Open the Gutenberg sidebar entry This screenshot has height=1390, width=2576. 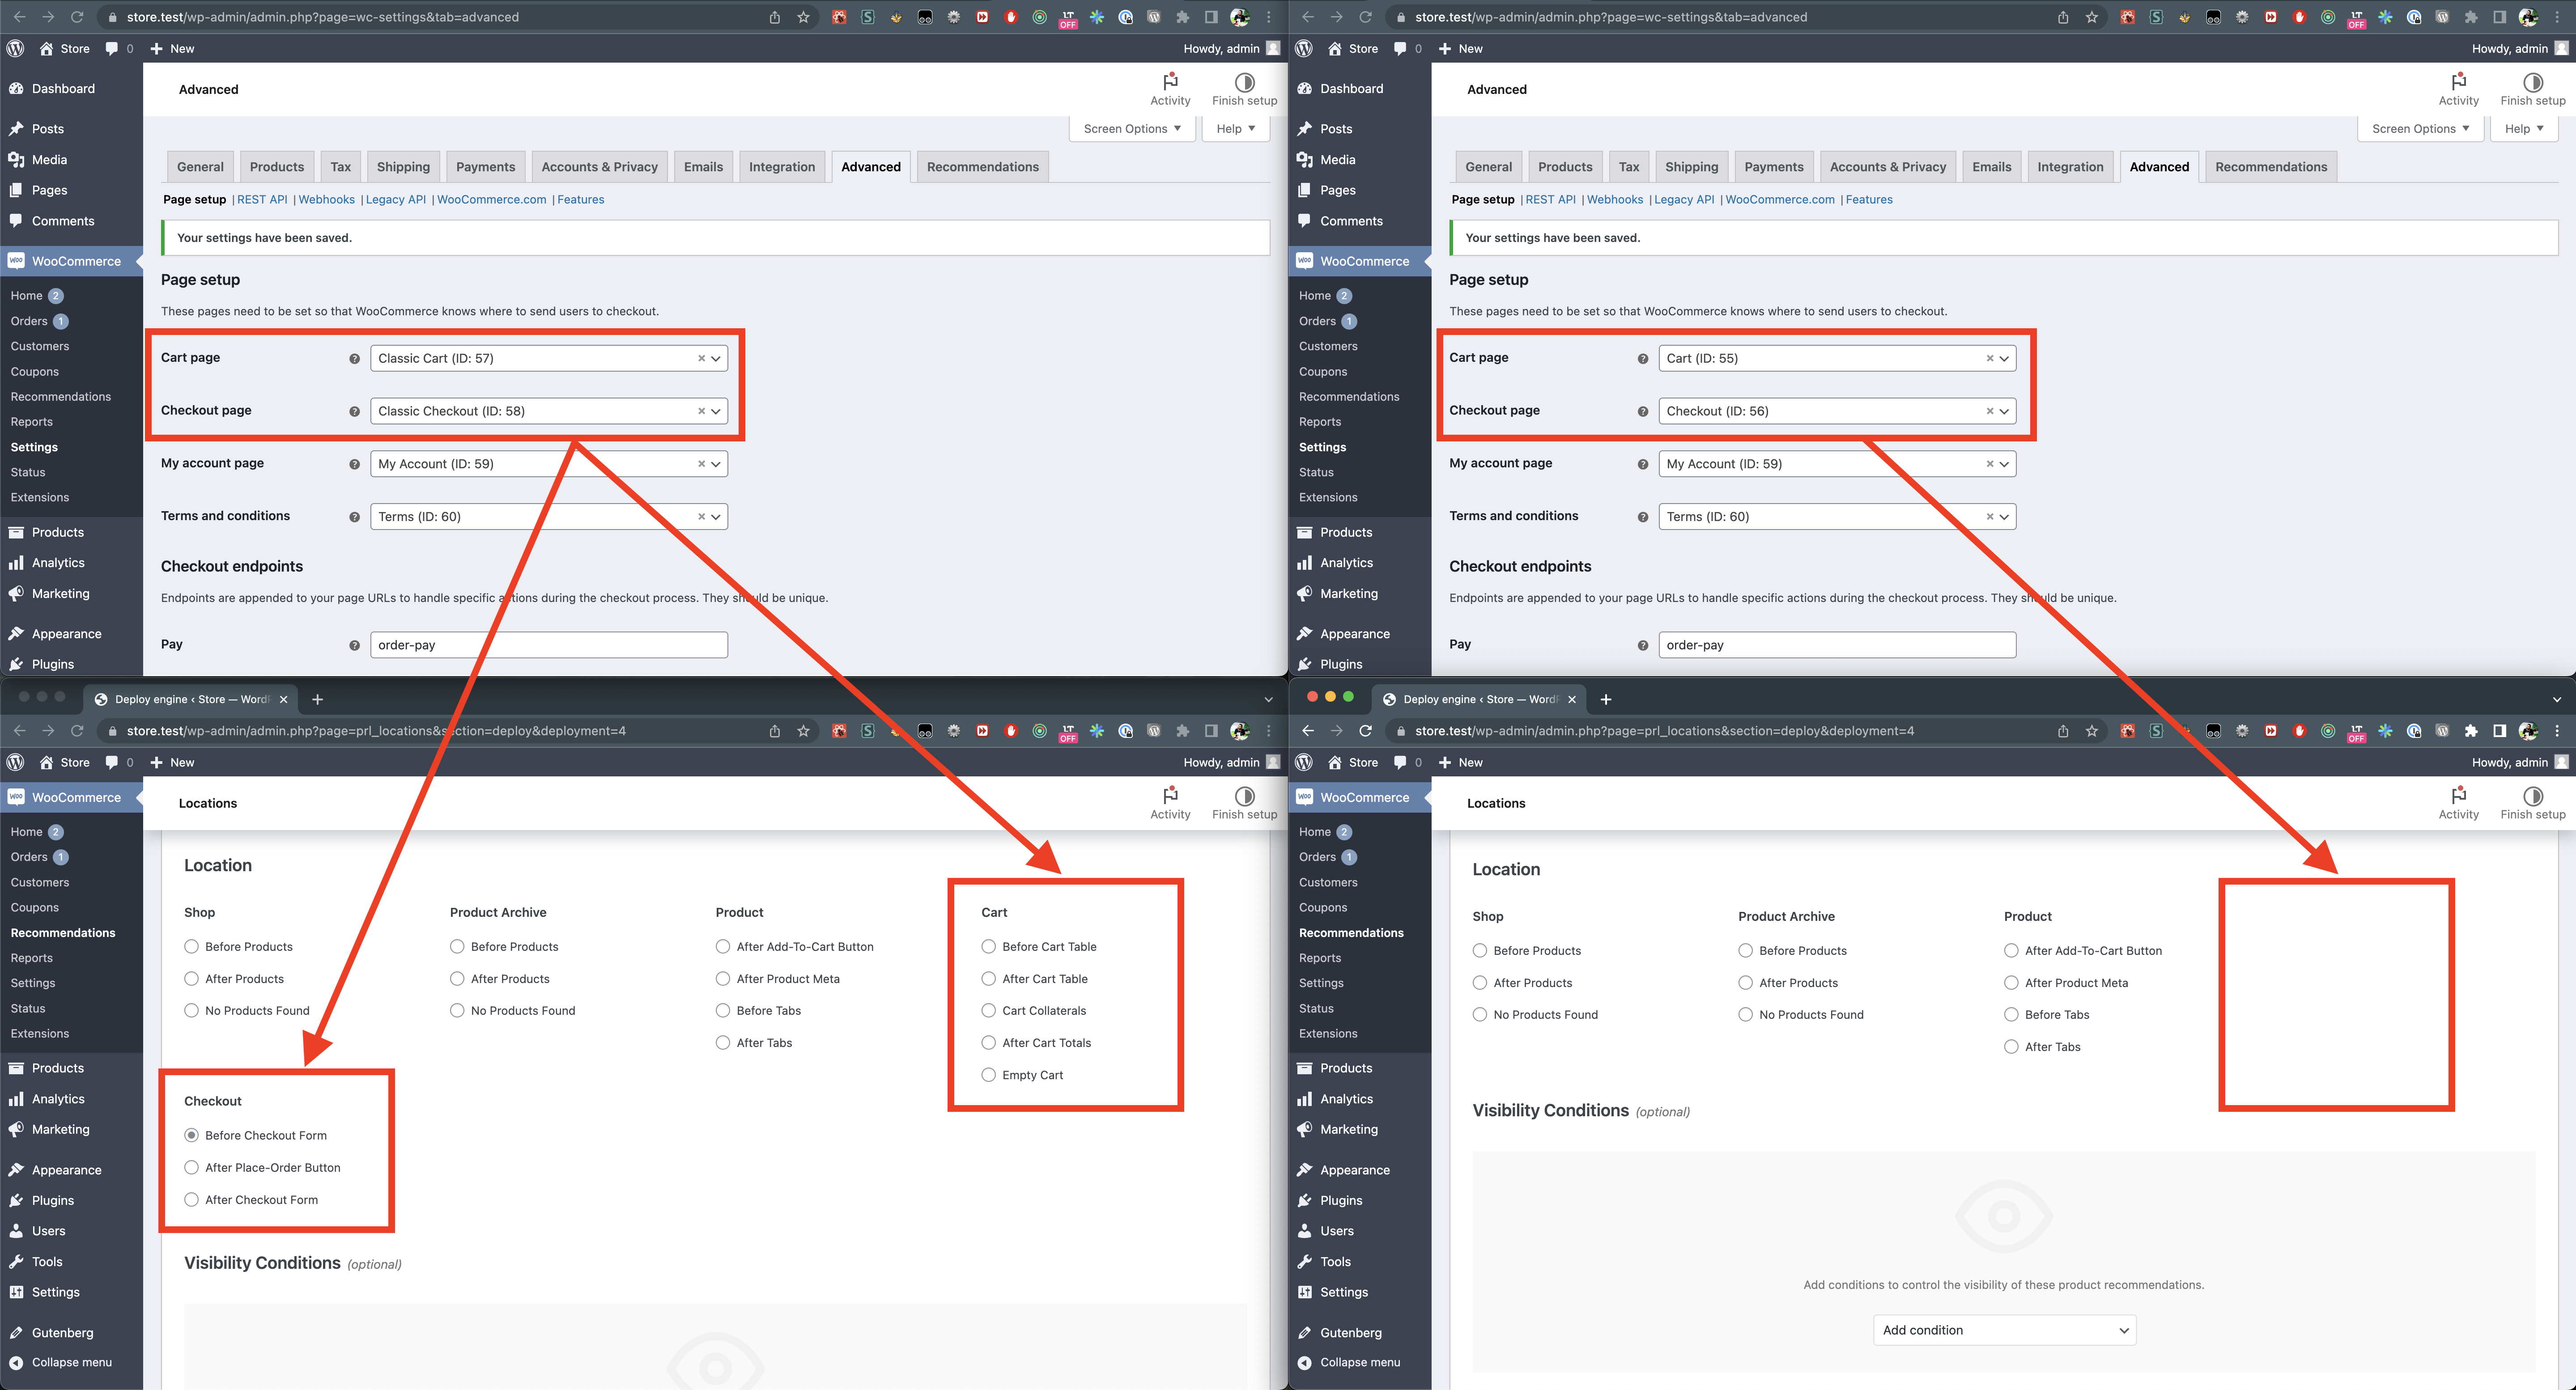[x=62, y=1332]
